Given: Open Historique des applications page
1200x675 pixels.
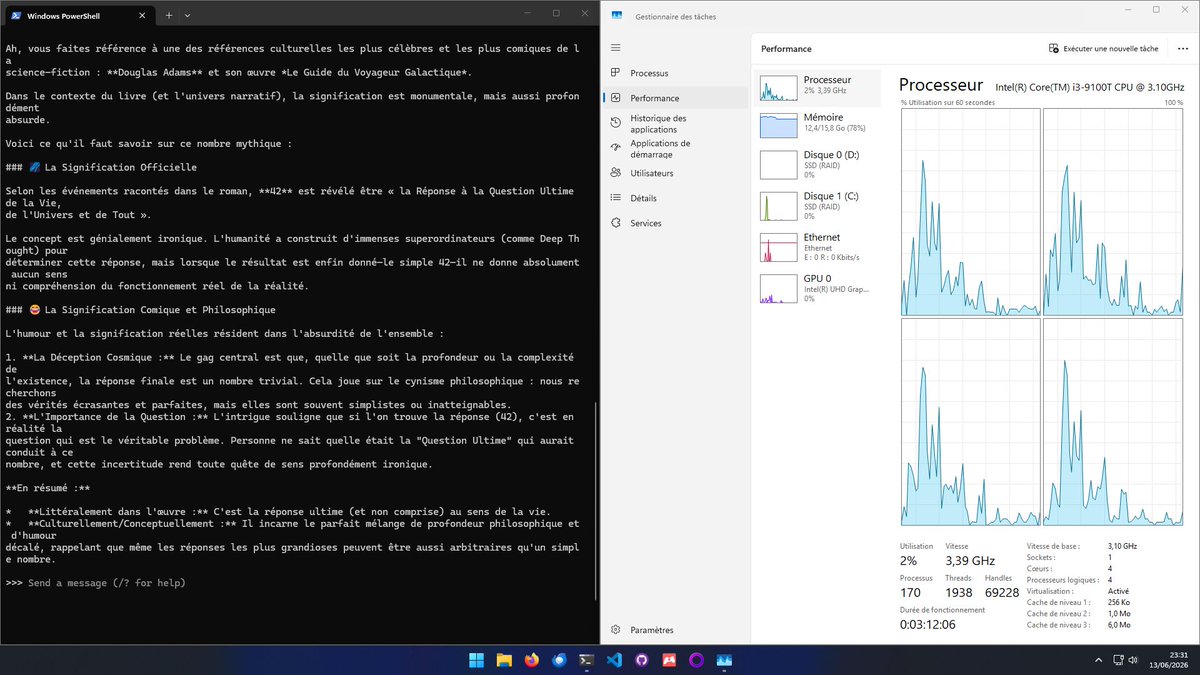Looking at the screenshot, I should pyautogui.click(x=675, y=123).
